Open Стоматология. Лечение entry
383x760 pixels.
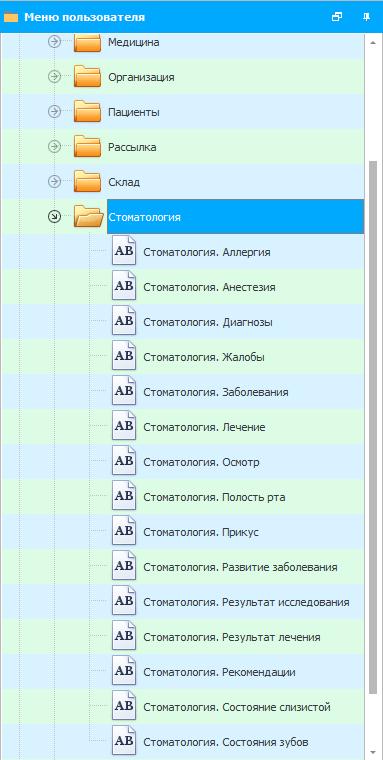coord(204,428)
